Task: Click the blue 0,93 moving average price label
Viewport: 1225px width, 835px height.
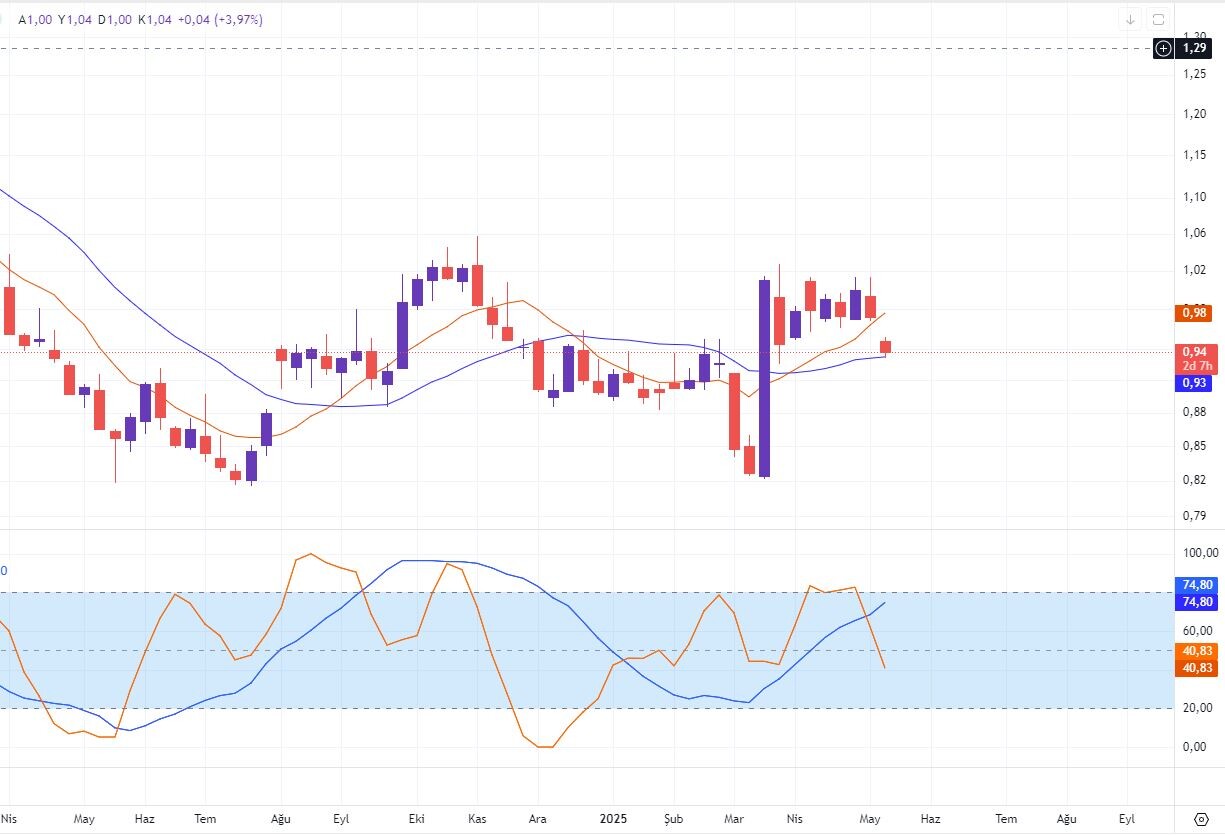Action: pyautogui.click(x=1193, y=383)
